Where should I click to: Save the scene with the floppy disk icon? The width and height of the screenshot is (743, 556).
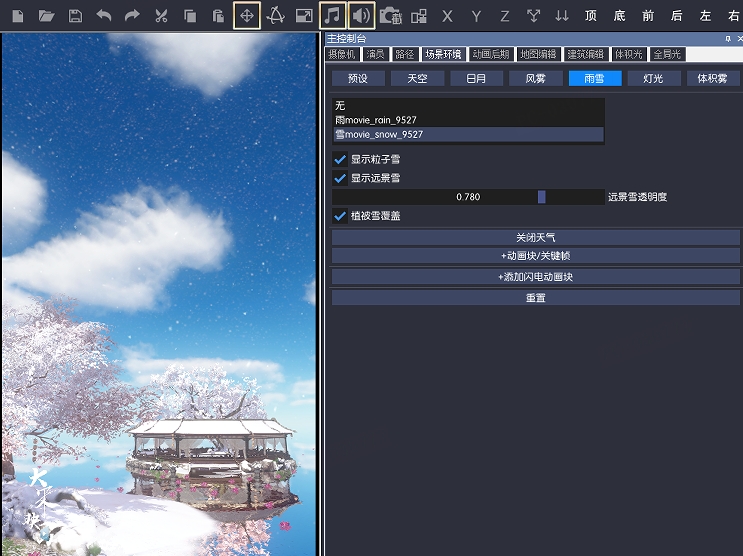(75, 16)
